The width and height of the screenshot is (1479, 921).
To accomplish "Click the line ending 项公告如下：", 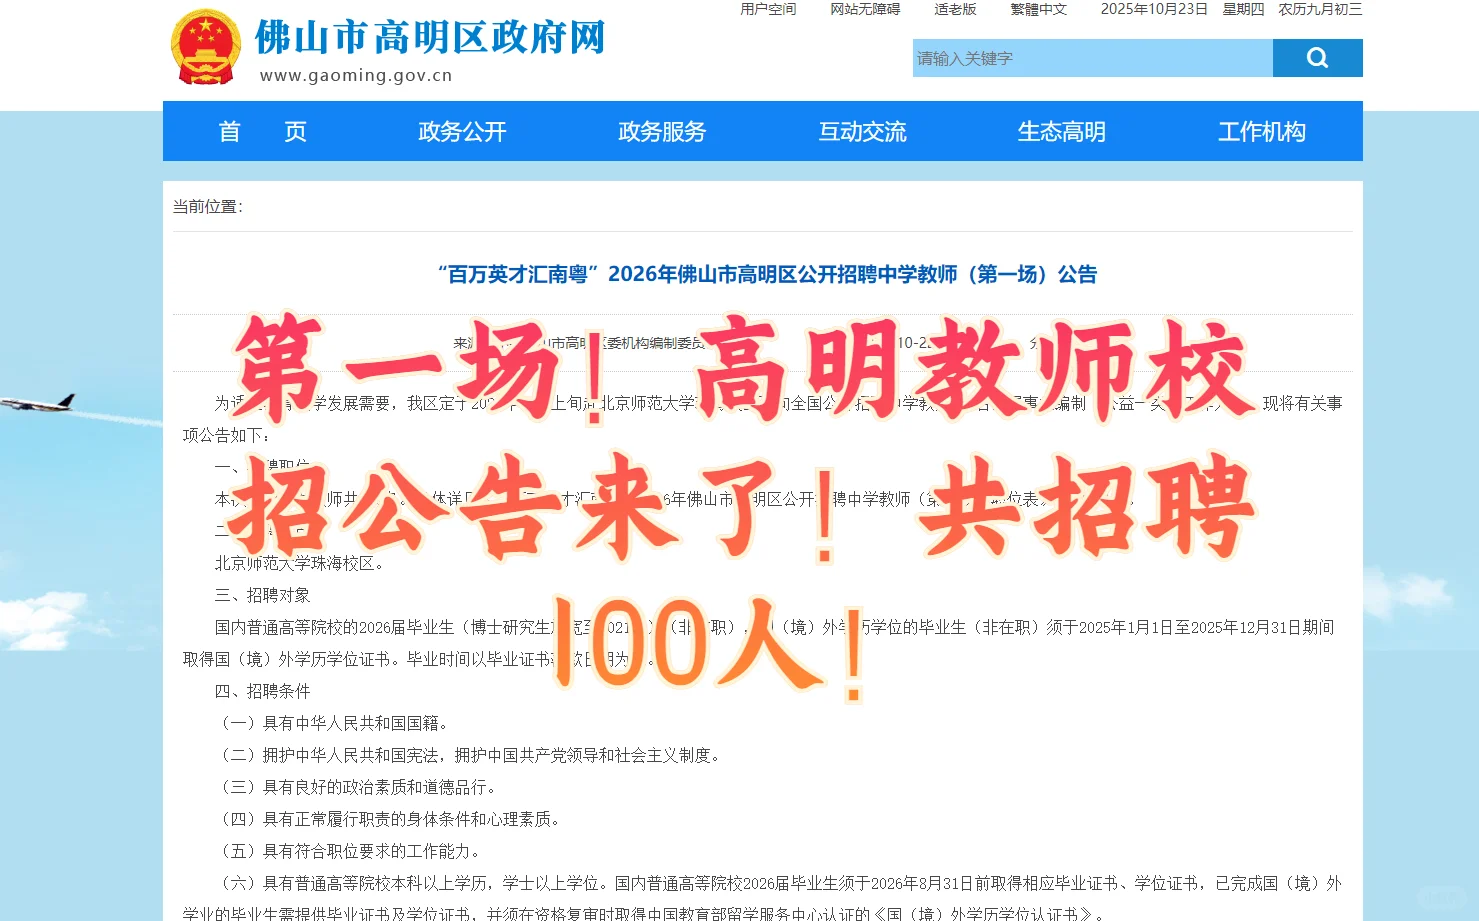I will click(x=226, y=435).
